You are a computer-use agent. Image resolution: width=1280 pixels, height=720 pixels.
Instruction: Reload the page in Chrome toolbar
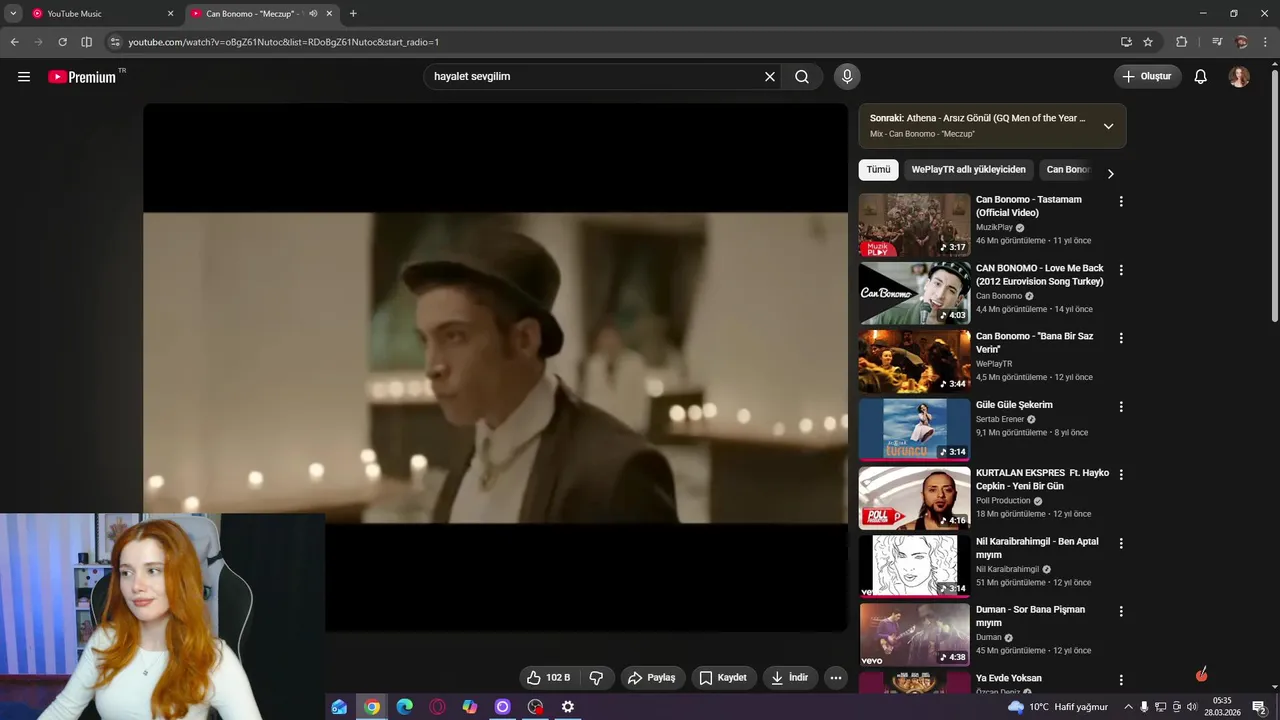[62, 42]
